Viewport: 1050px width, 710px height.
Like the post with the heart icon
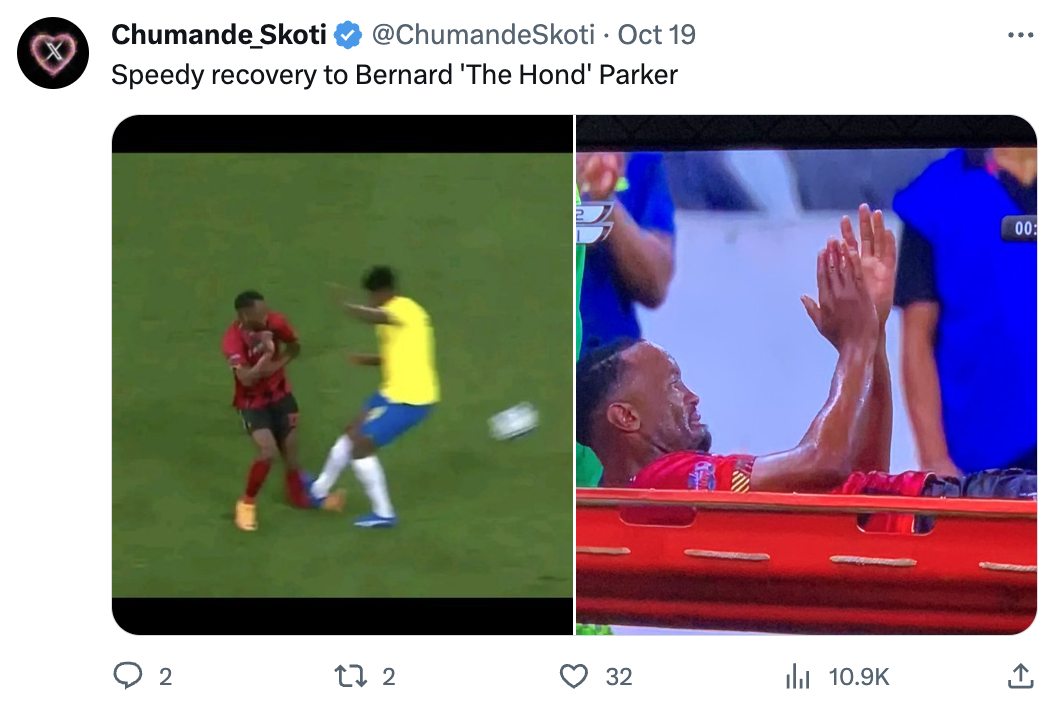tap(574, 677)
